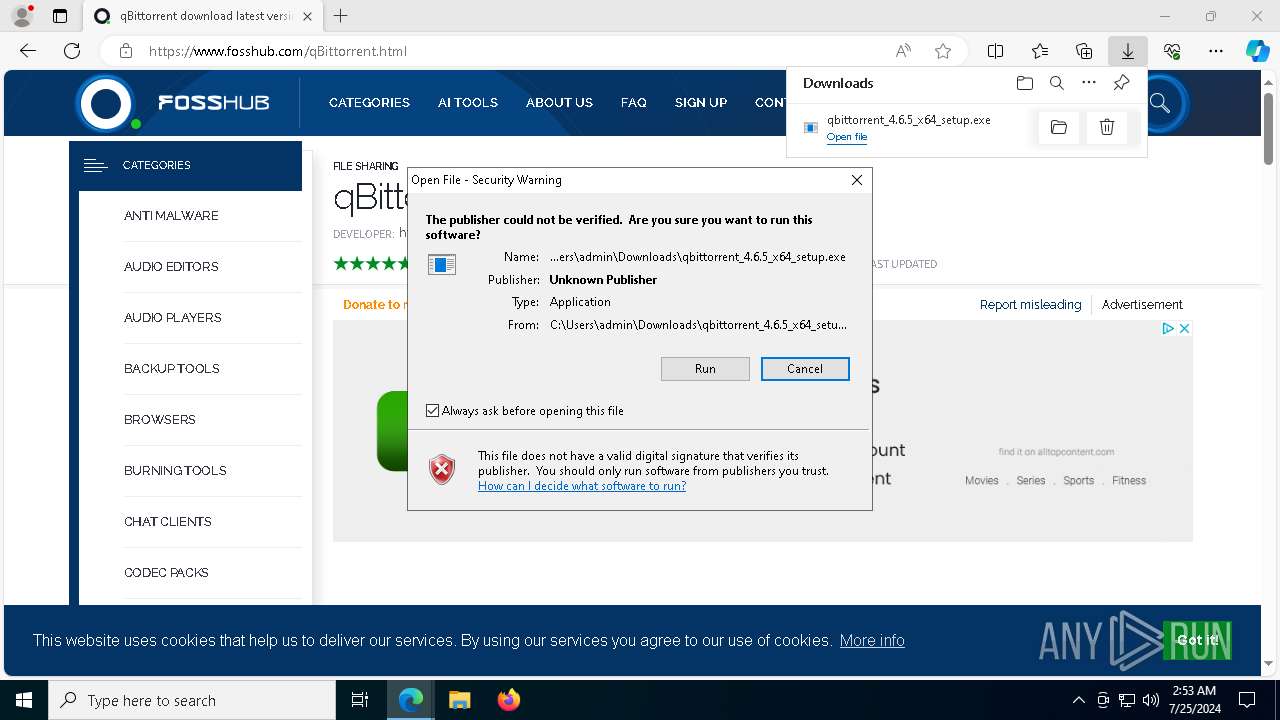Pin the Downloads panel
Image resolution: width=1280 pixels, height=720 pixels.
tap(1121, 83)
